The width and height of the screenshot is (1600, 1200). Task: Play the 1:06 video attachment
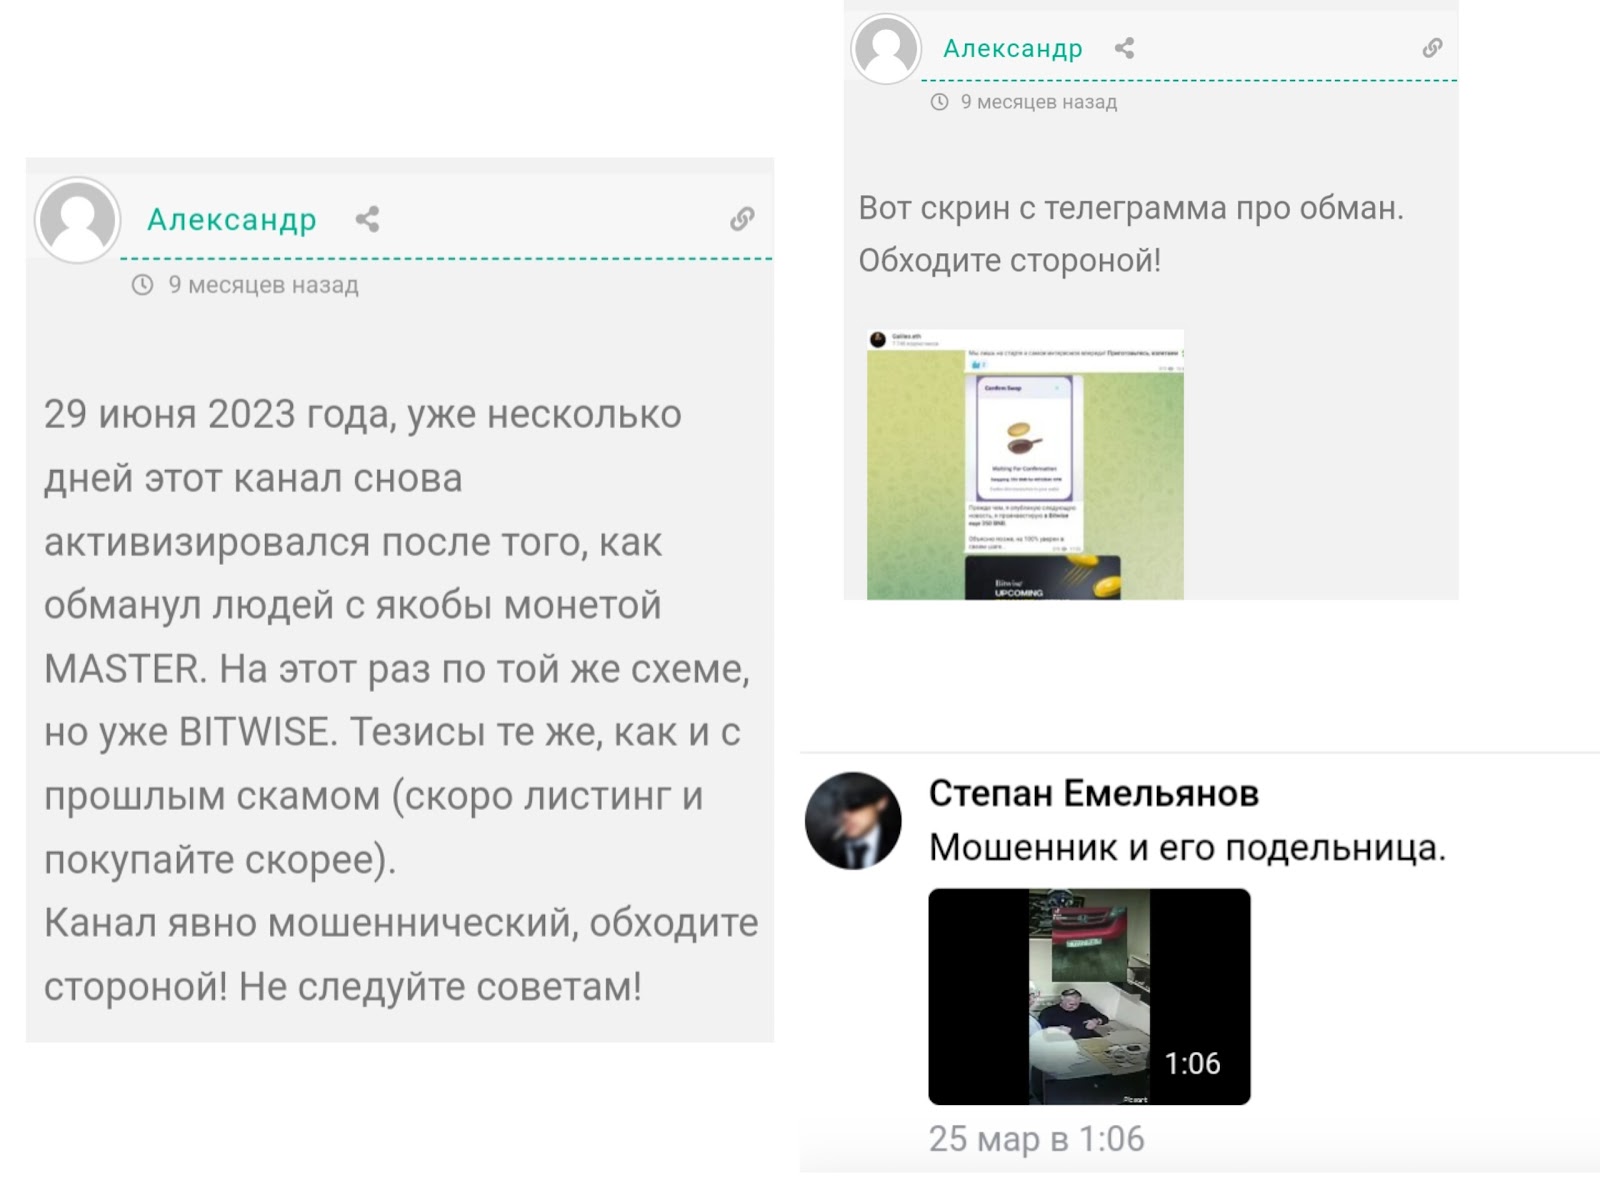(1089, 996)
